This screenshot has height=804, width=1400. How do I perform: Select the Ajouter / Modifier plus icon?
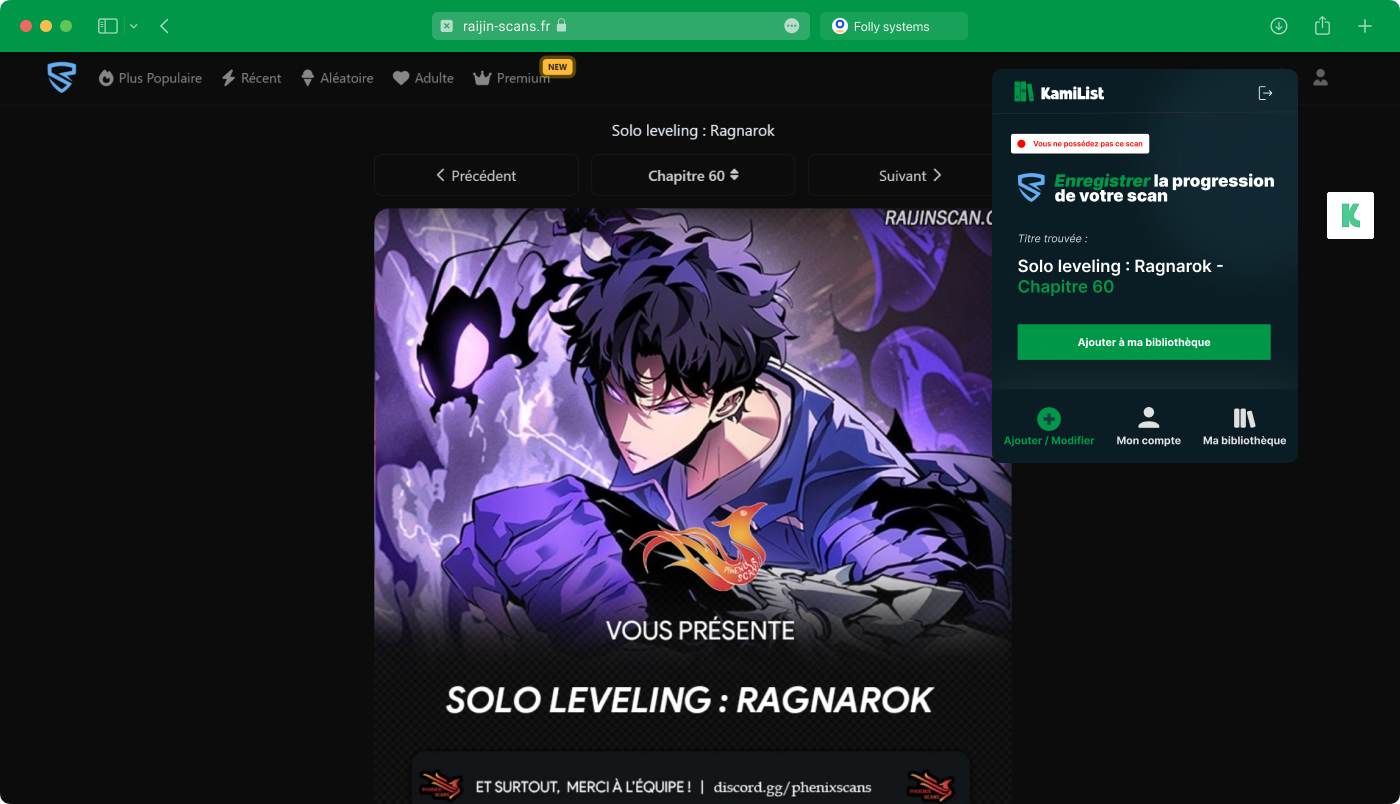tap(1049, 419)
